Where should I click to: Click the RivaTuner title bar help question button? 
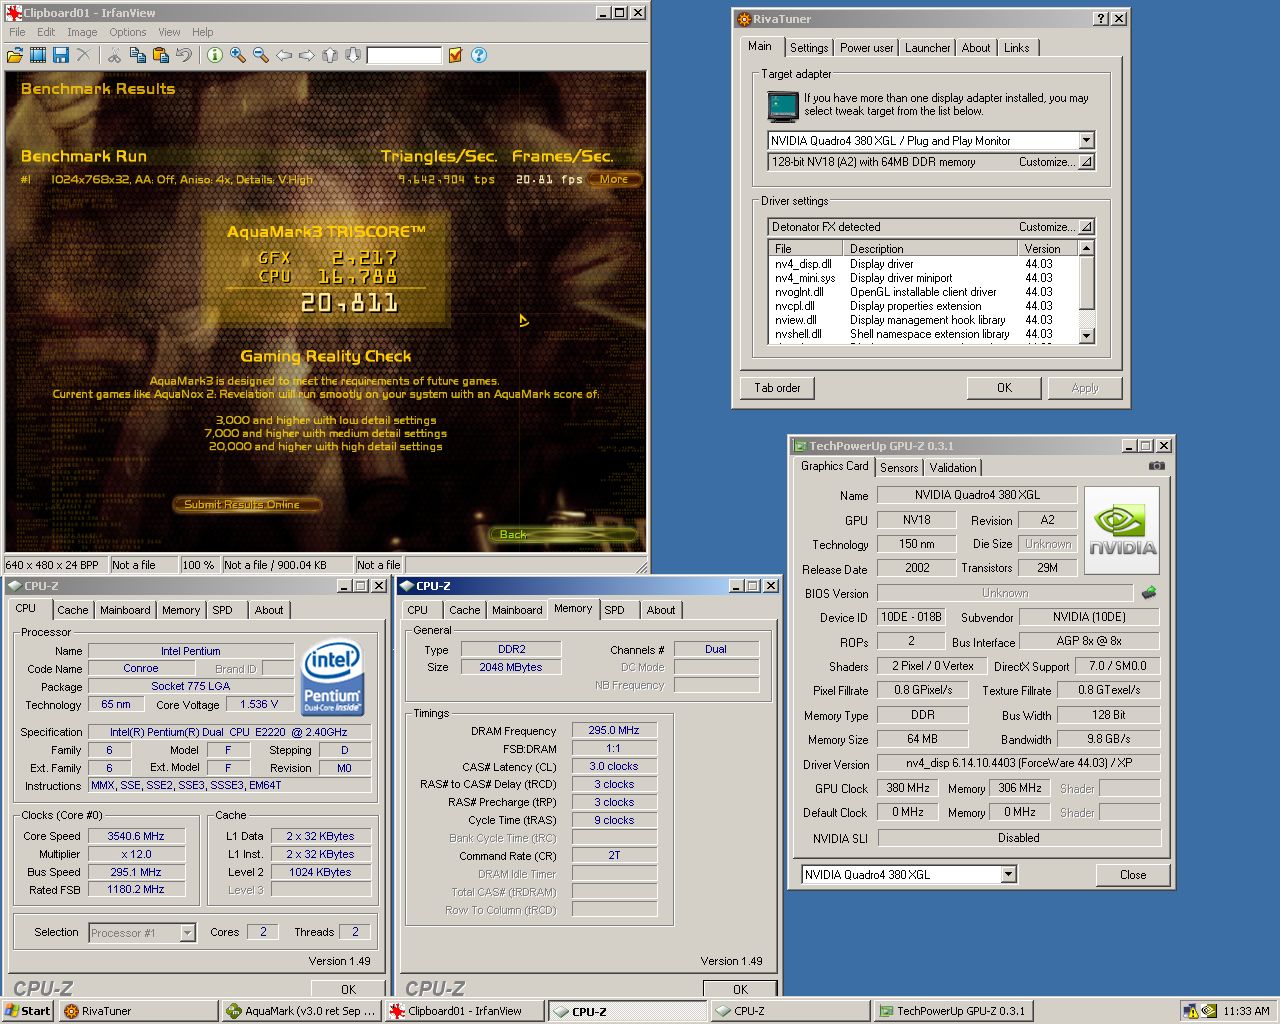point(1101,19)
